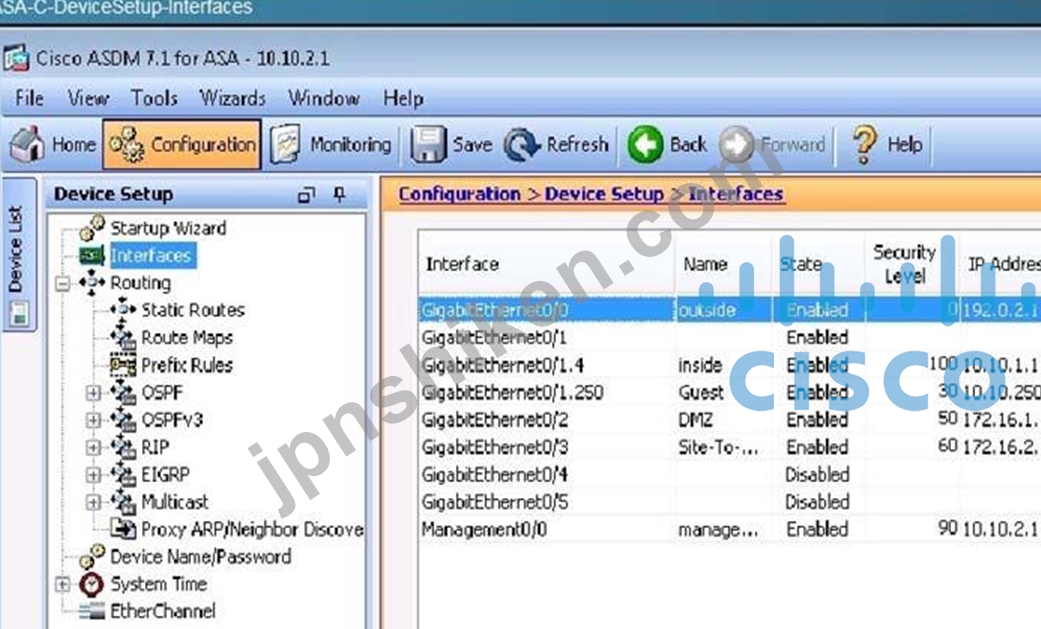Click the Configuration toolbar button
The image size is (1041, 629).
tap(182, 144)
